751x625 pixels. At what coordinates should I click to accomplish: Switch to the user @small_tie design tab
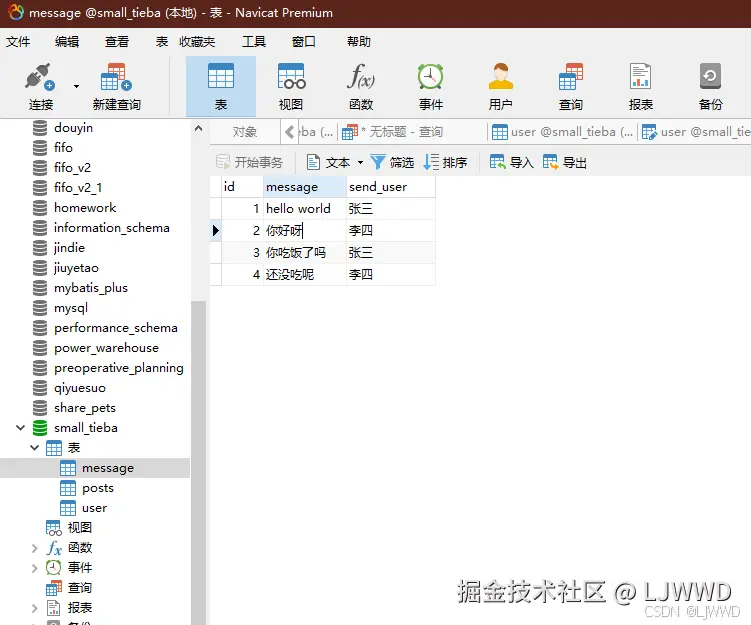pyautogui.click(x=695, y=132)
